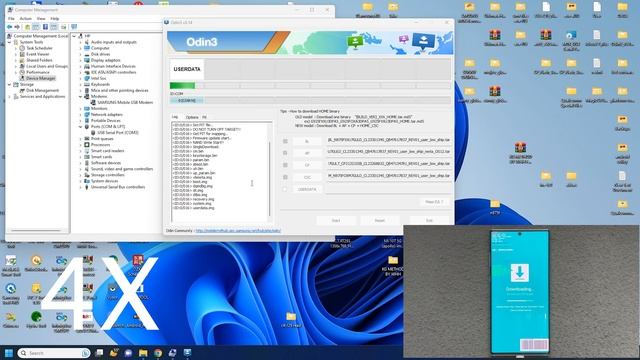Collapse the Modems device category
The width and height of the screenshot is (640, 360).
pyautogui.click(x=80, y=97)
